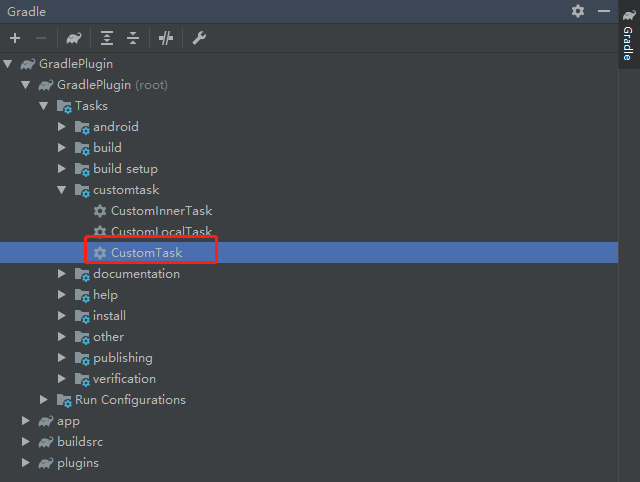This screenshot has height=482, width=640.
Task: Expand the other task group
Action: click(62, 337)
